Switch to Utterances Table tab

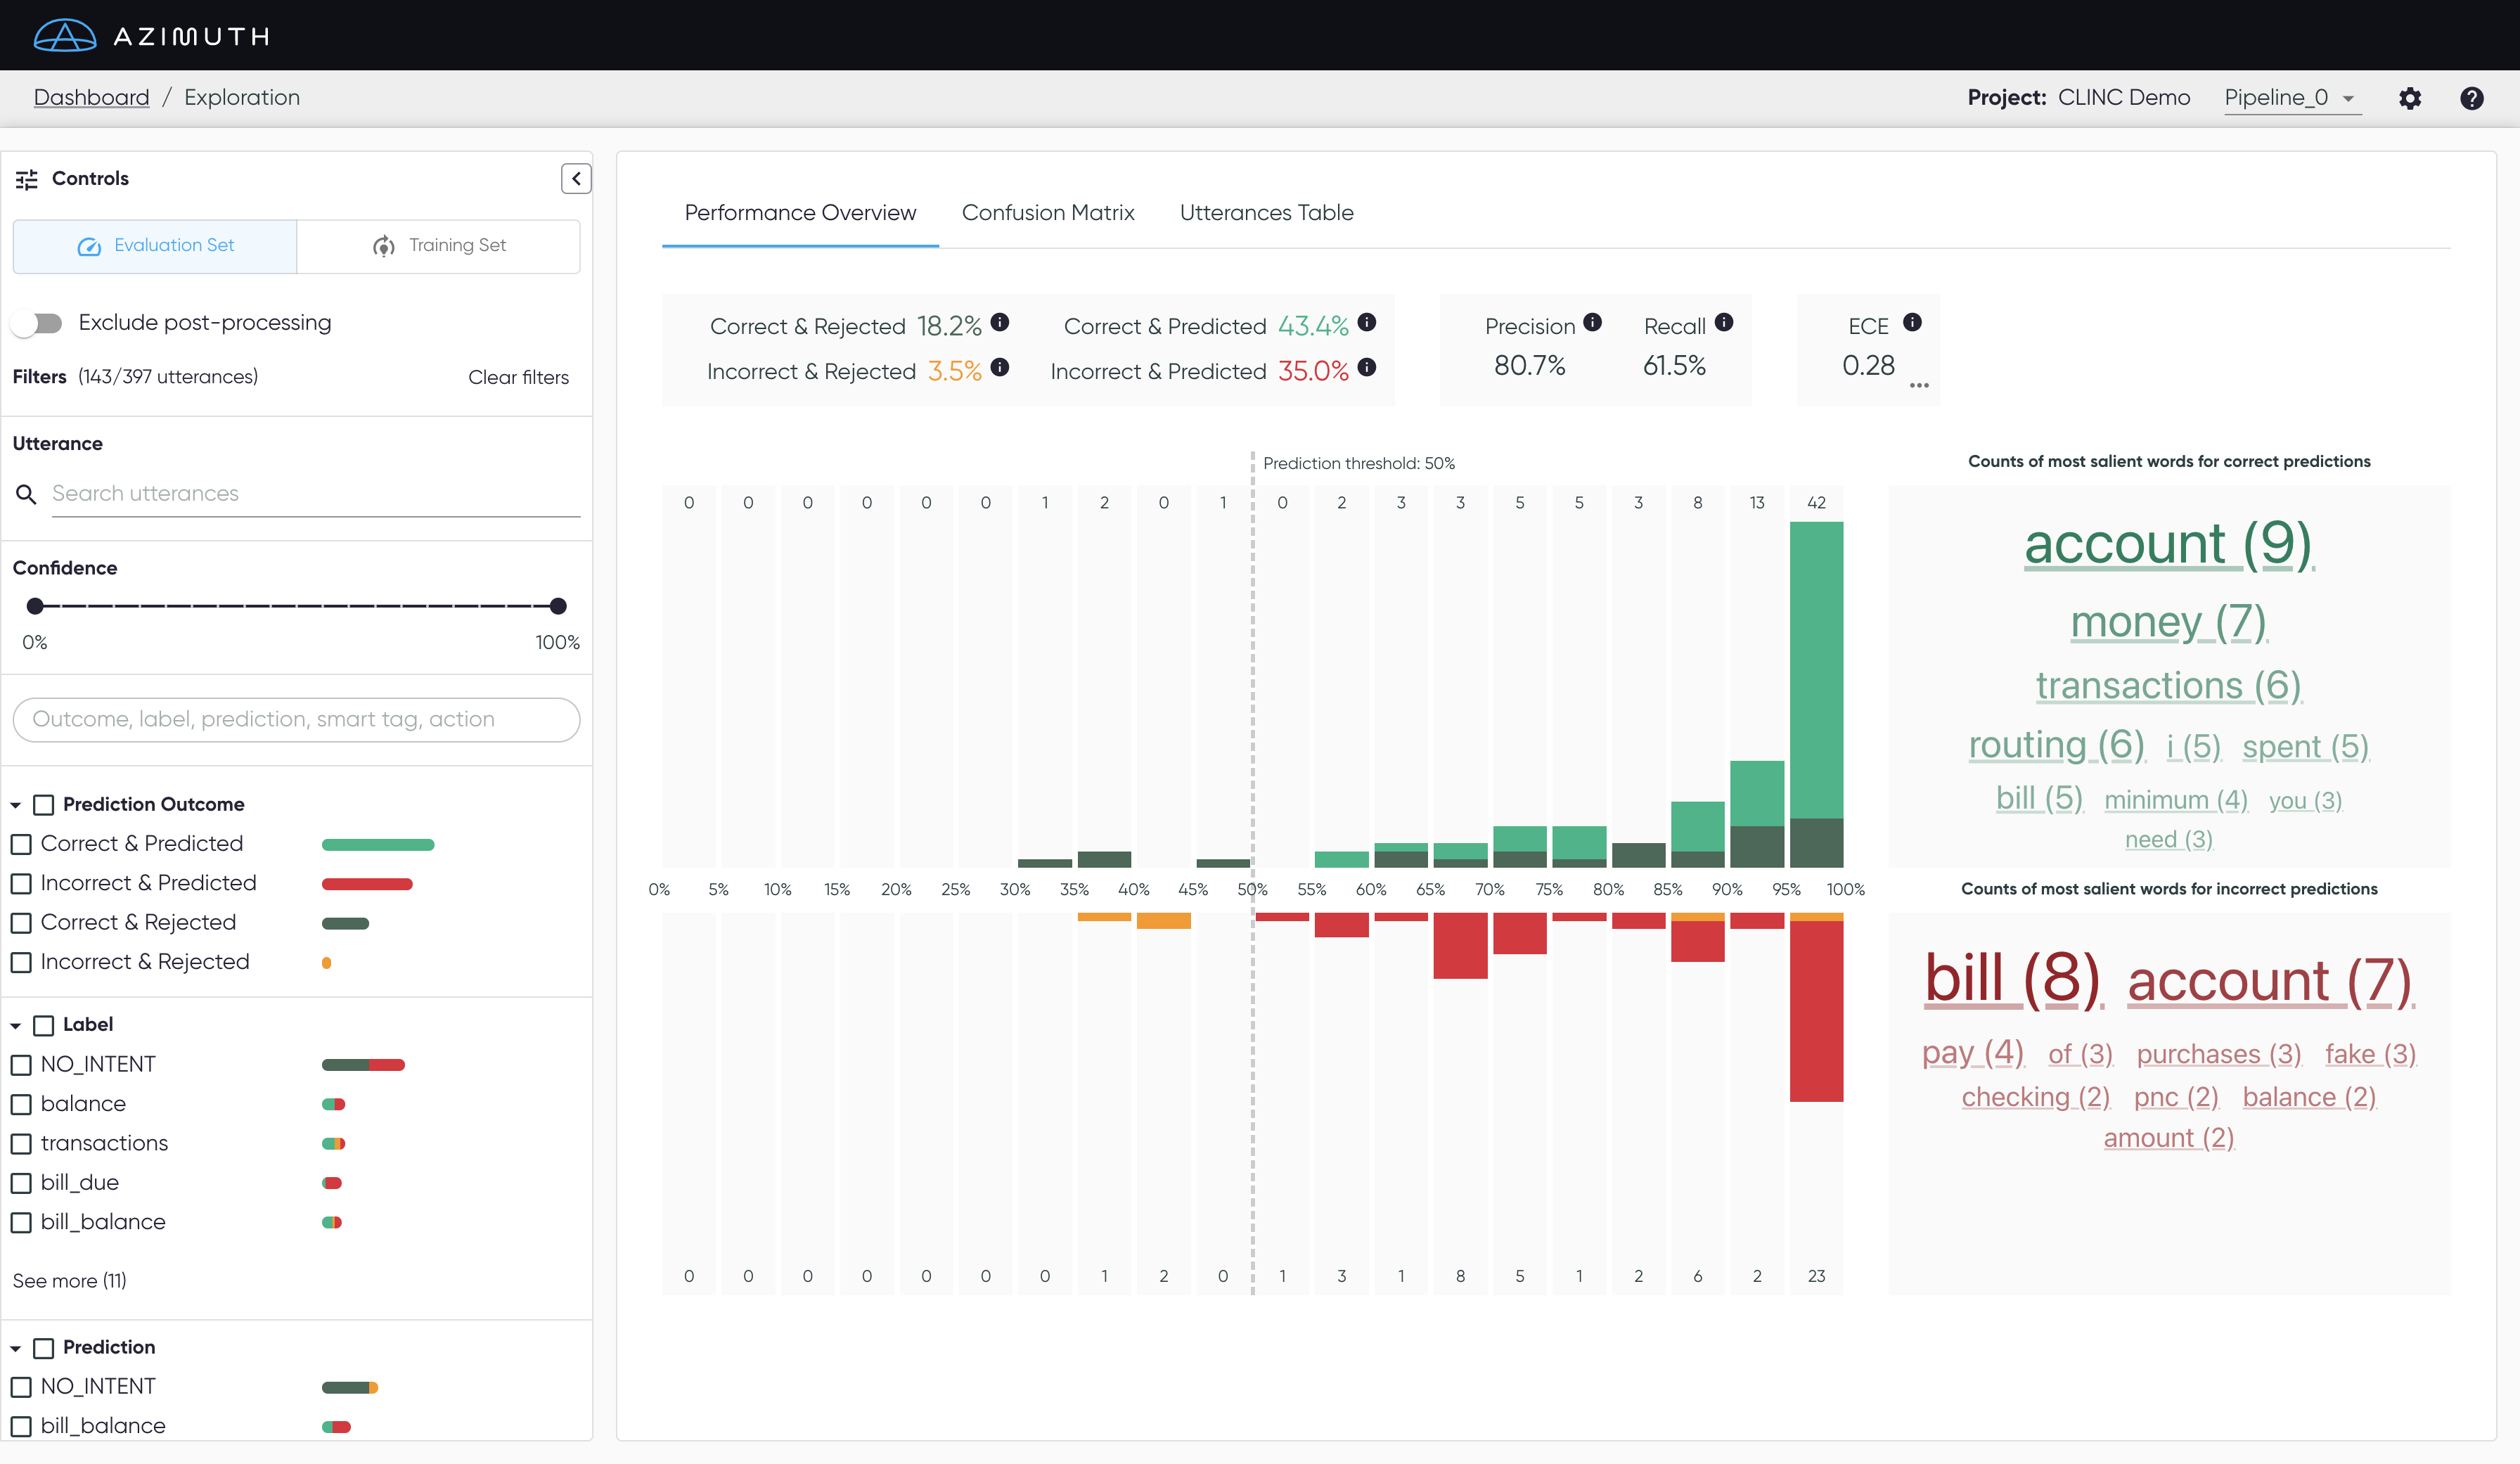coord(1266,213)
